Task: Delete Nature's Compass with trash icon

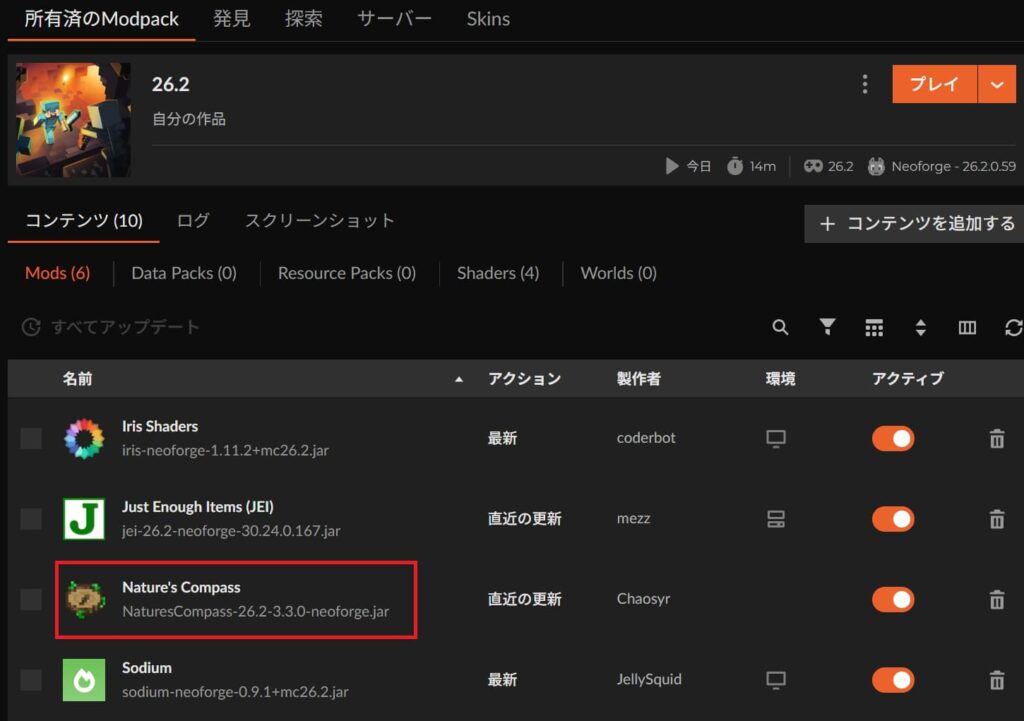Action: tap(997, 599)
